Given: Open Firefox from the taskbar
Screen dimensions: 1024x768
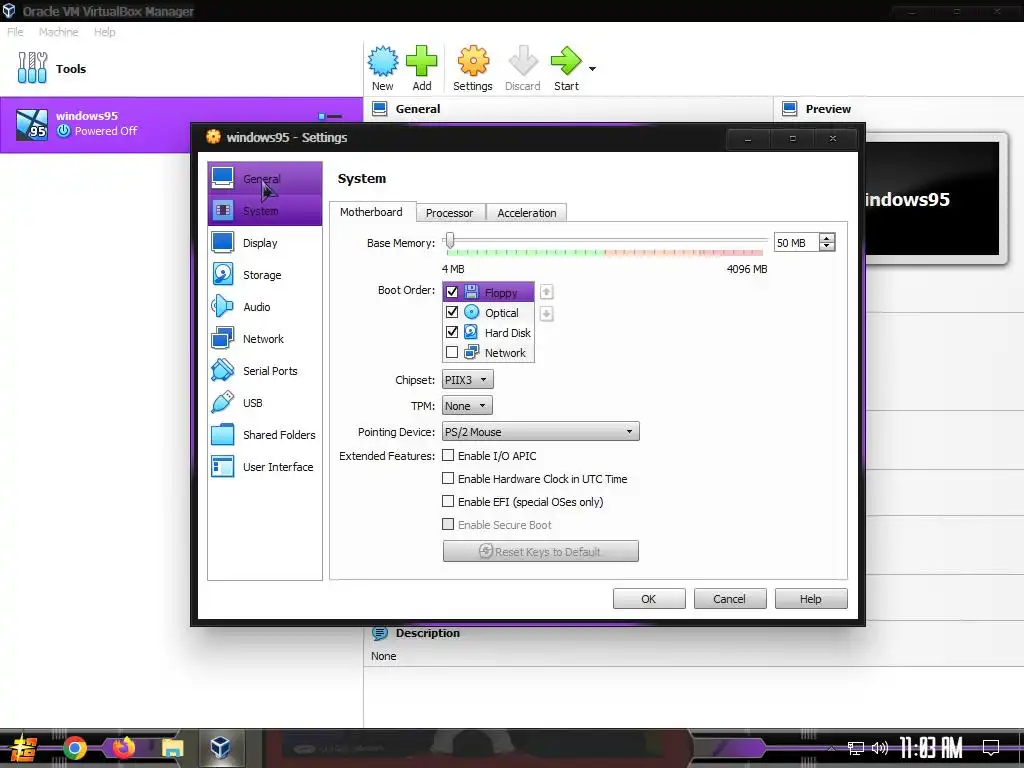Looking at the screenshot, I should 123,748.
